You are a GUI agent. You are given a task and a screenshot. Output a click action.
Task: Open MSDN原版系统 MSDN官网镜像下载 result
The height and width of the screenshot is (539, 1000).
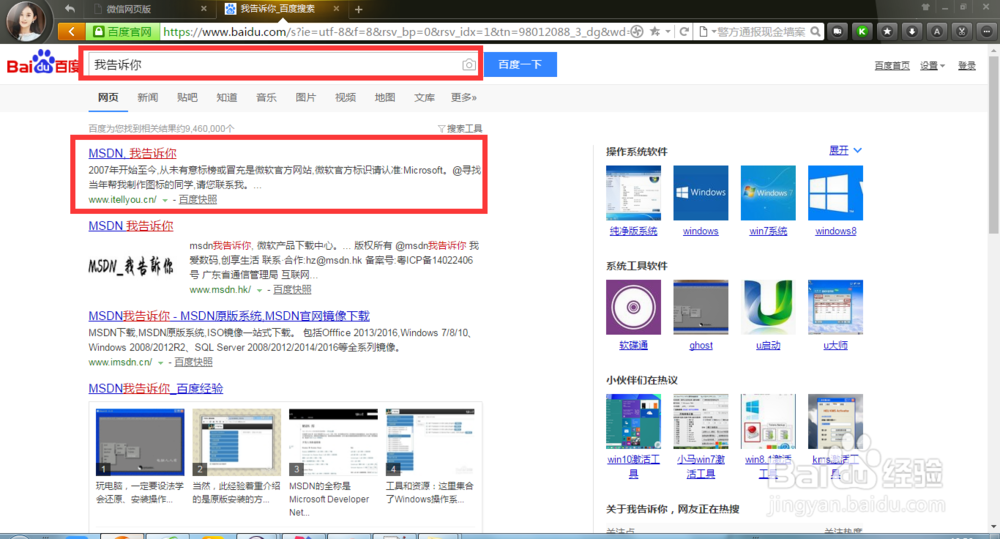tap(229, 316)
